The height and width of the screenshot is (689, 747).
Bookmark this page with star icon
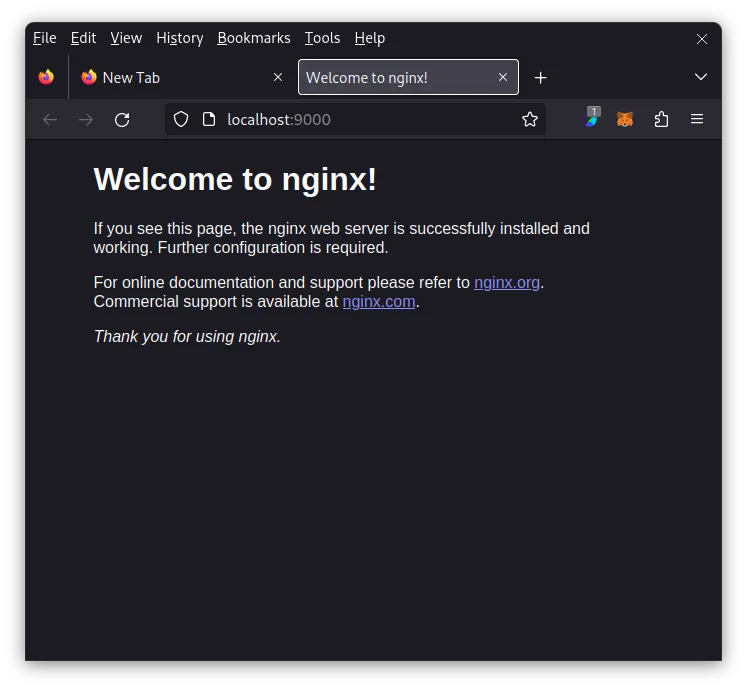pyautogui.click(x=529, y=119)
